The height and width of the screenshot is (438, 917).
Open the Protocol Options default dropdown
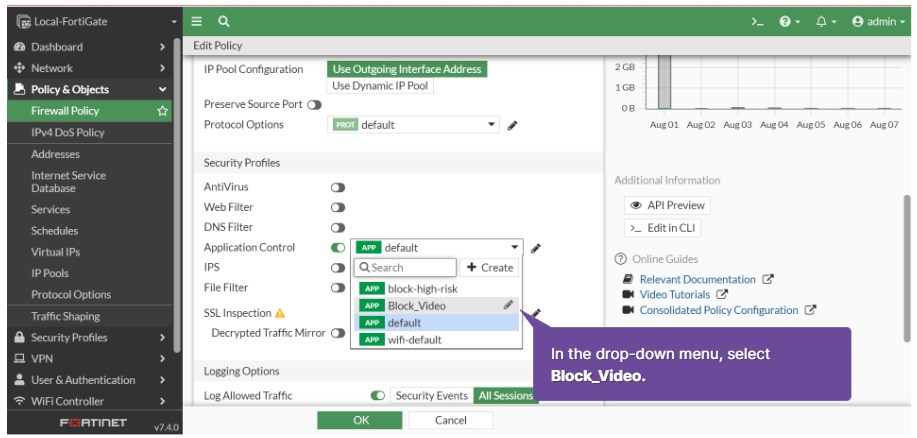click(413, 125)
